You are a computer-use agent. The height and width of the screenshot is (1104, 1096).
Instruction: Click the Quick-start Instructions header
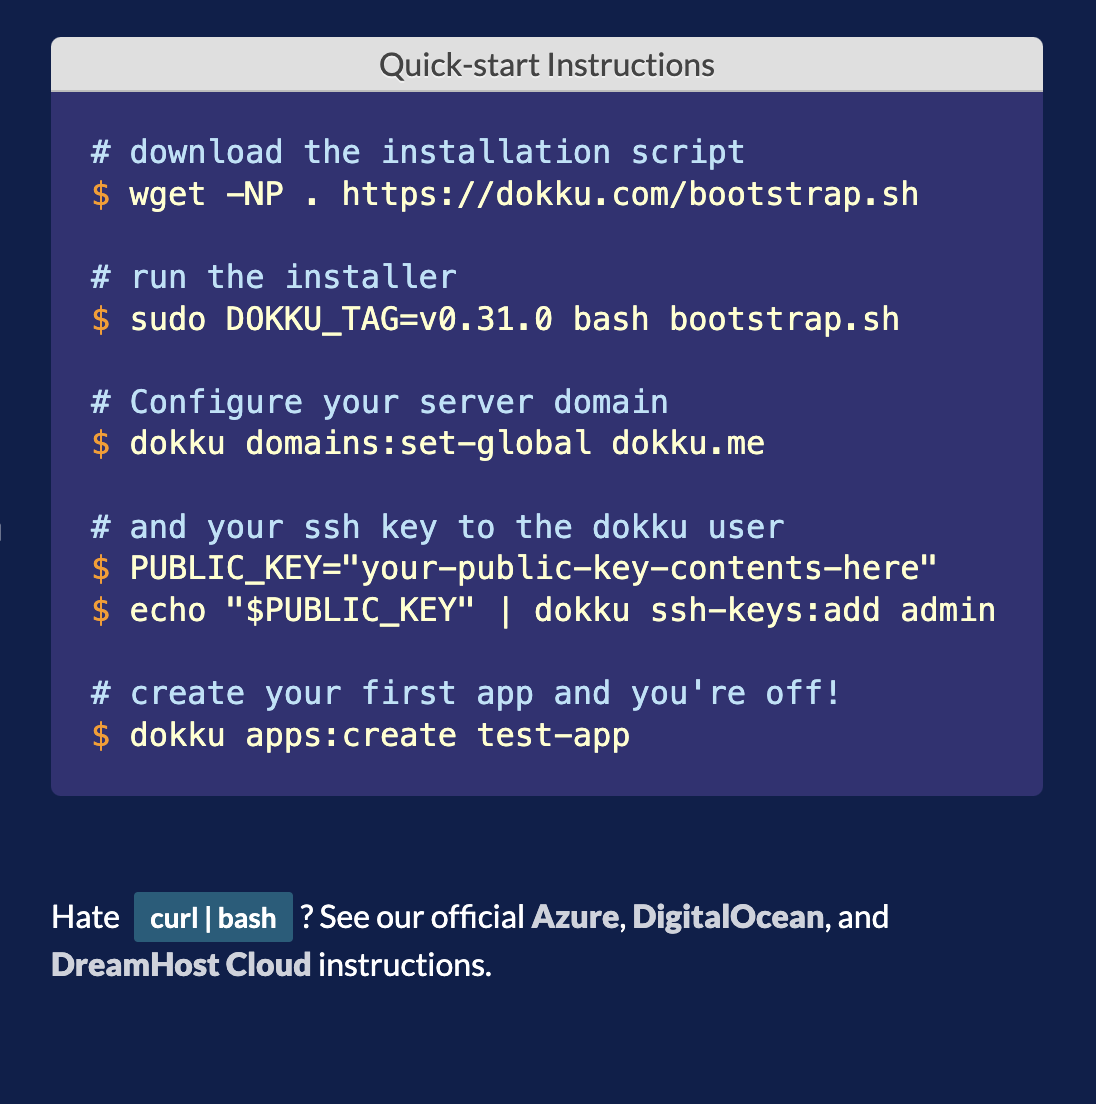tap(547, 65)
